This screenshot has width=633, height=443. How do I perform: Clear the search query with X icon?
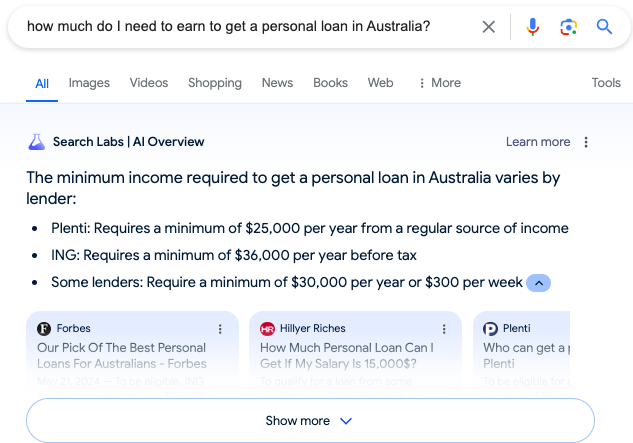click(x=488, y=27)
